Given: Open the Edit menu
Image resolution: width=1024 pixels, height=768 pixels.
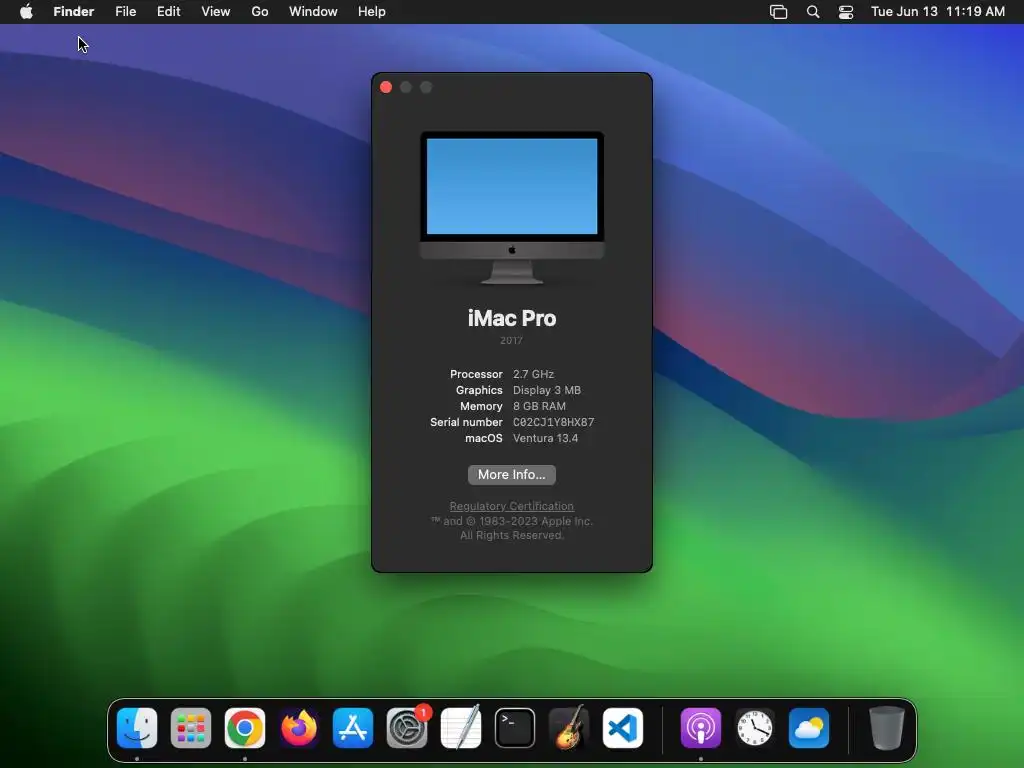Looking at the screenshot, I should click(168, 12).
